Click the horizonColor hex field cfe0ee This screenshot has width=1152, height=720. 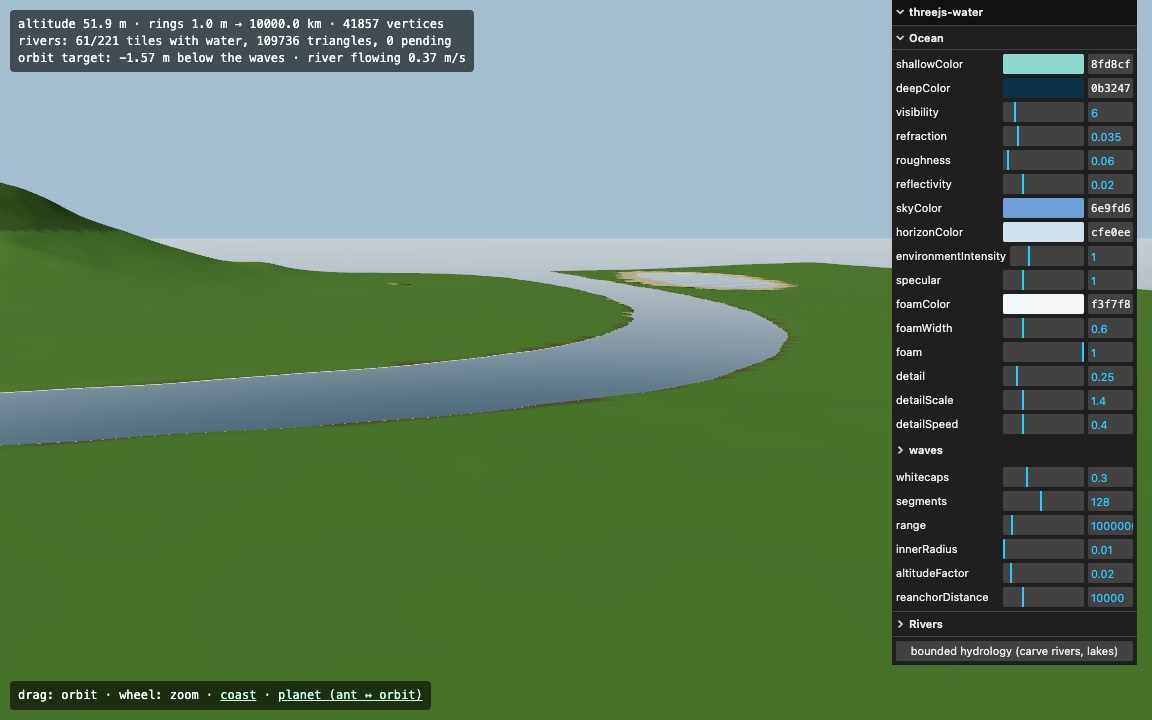coord(1110,232)
